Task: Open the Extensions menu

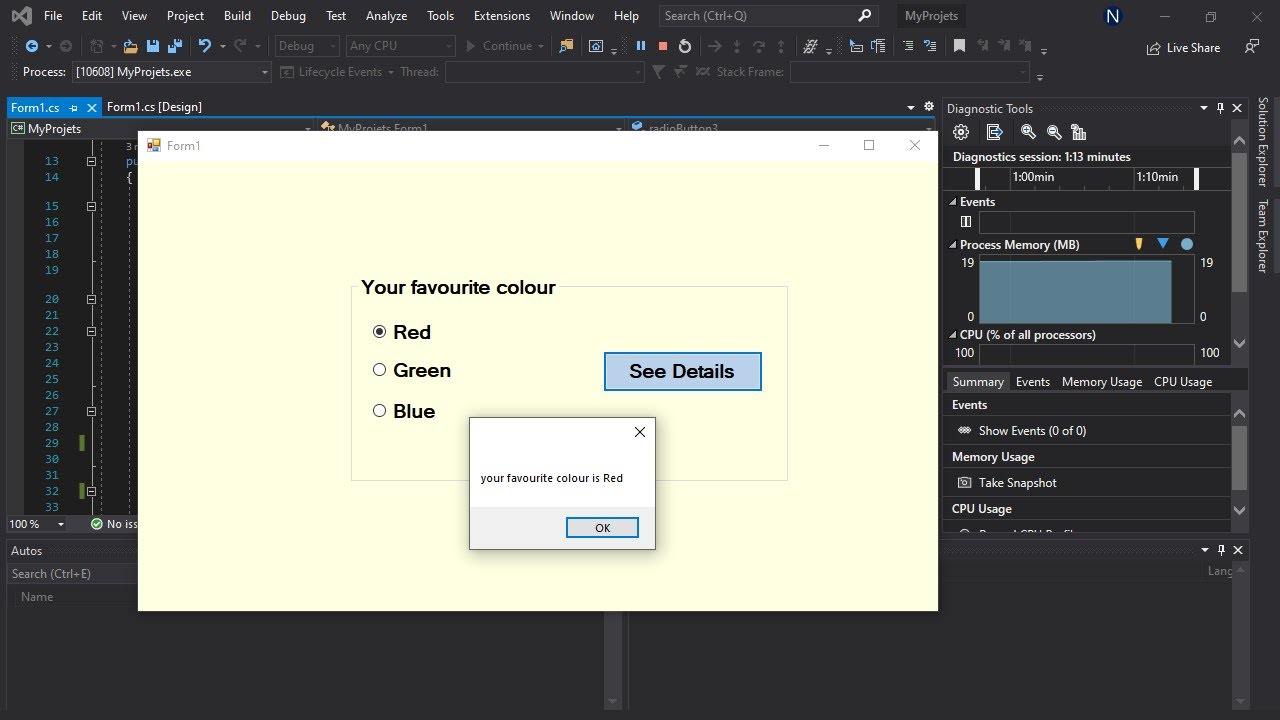Action: (502, 16)
